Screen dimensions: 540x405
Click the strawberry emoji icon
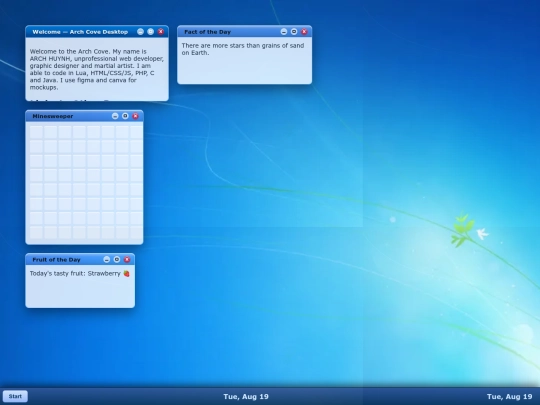point(126,273)
